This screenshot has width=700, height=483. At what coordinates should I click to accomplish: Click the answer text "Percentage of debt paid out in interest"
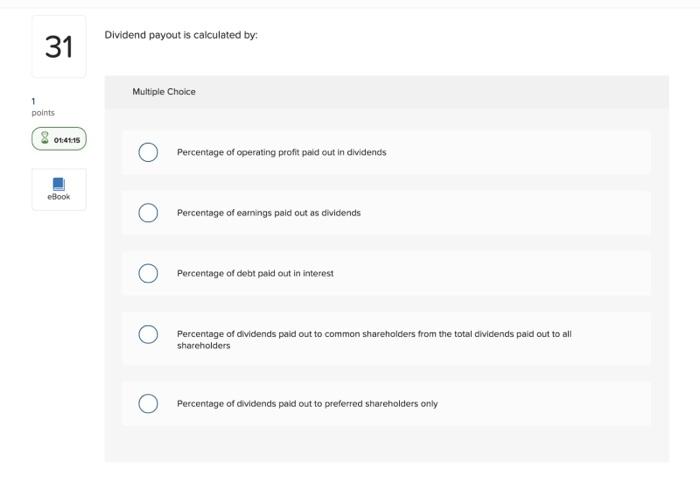pos(255,273)
